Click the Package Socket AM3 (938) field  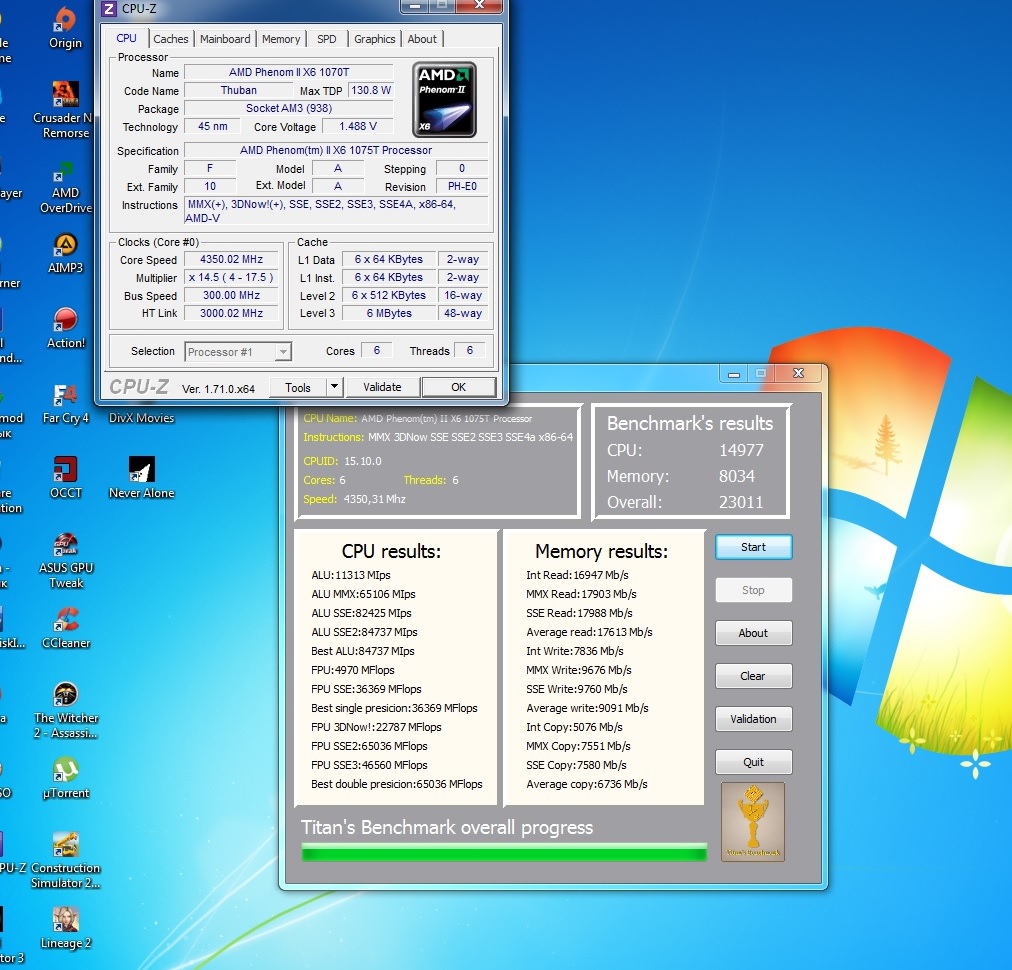288,108
